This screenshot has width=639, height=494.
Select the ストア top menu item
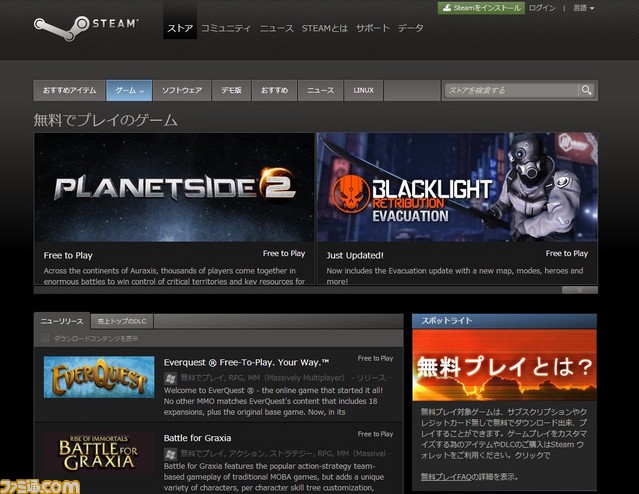coord(180,28)
